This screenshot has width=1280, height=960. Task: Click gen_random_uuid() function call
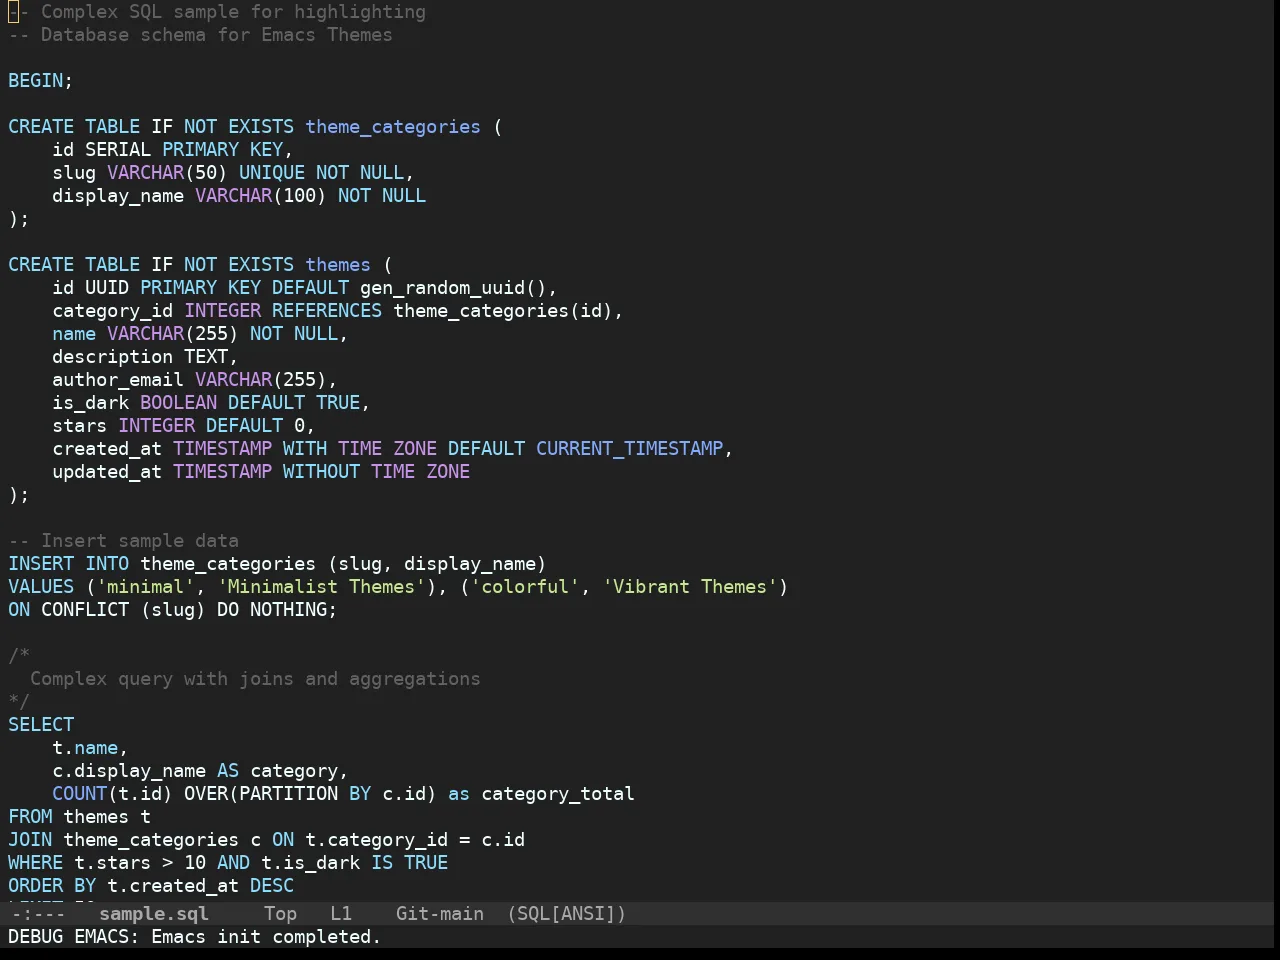pyautogui.click(x=453, y=288)
